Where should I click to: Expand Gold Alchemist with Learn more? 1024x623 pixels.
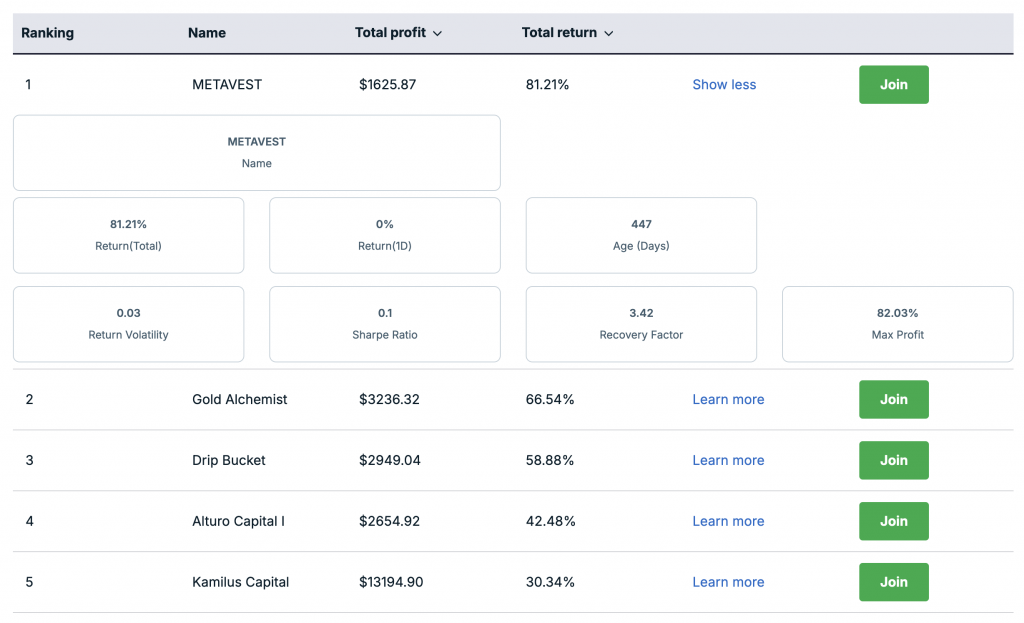(x=728, y=399)
